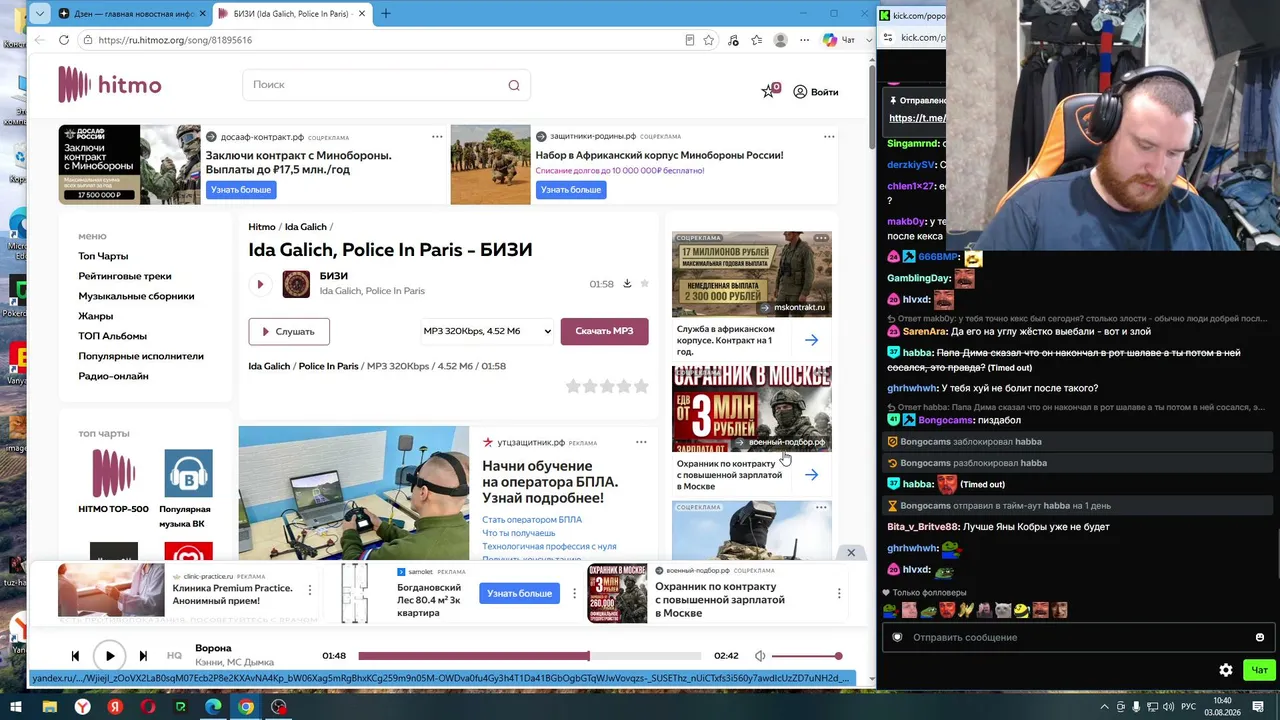Click Узнать больше under Заключи контракт ad
This screenshot has width=1280, height=720.
click(240, 190)
